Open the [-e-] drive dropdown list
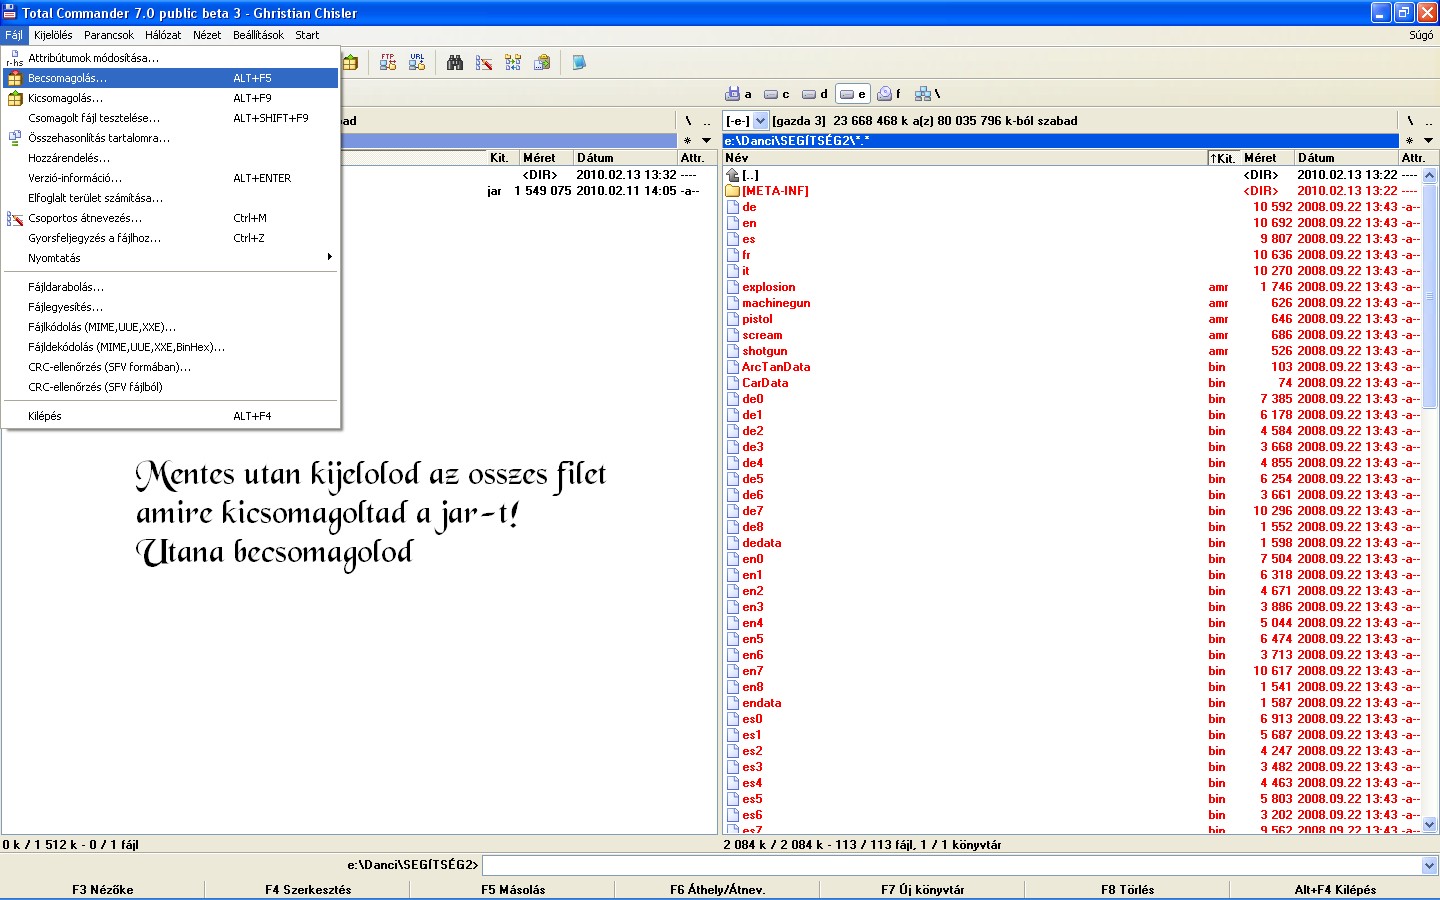 tap(760, 121)
